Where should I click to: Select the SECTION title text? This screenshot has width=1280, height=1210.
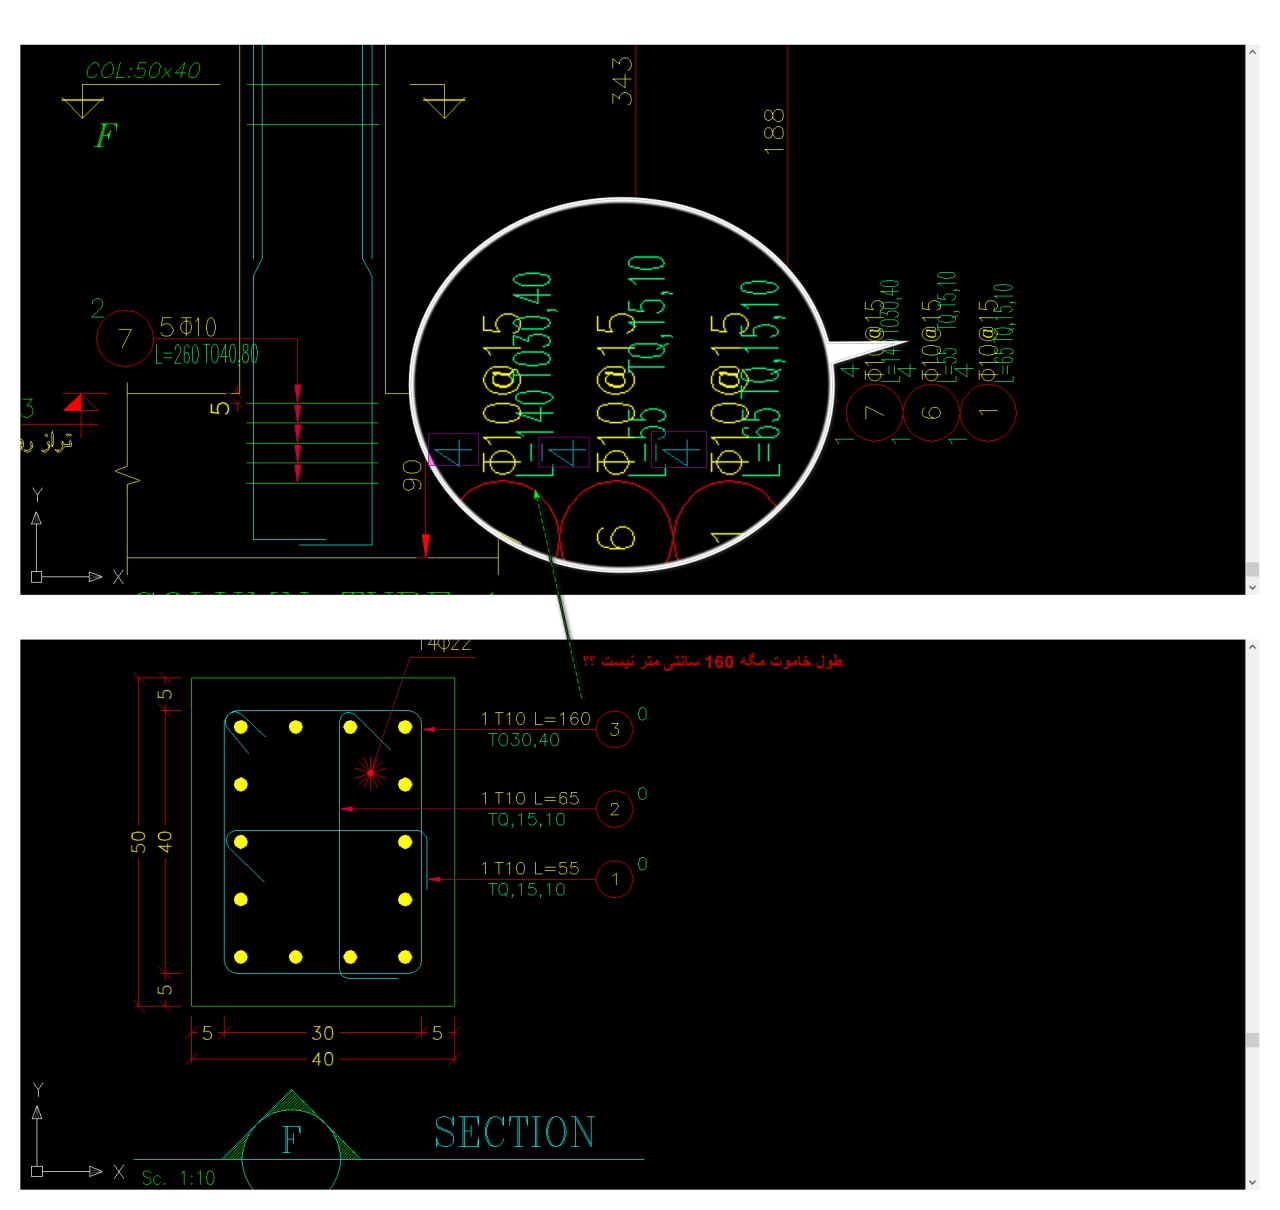pos(514,1133)
